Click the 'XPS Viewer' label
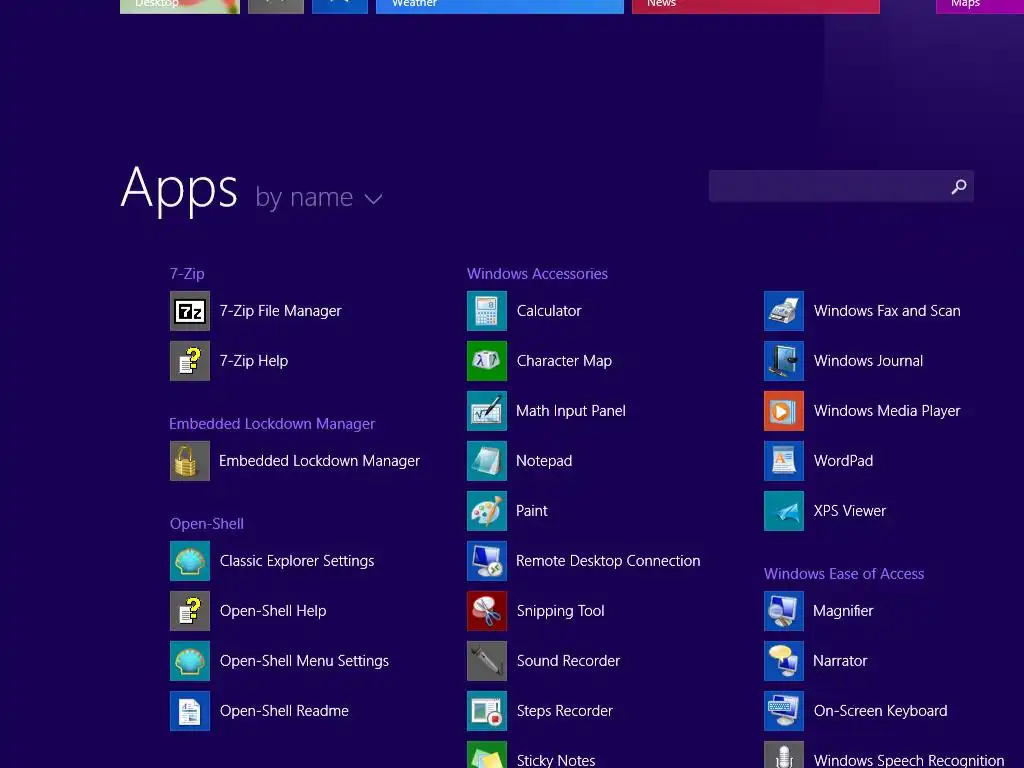1024x768 pixels. click(850, 511)
